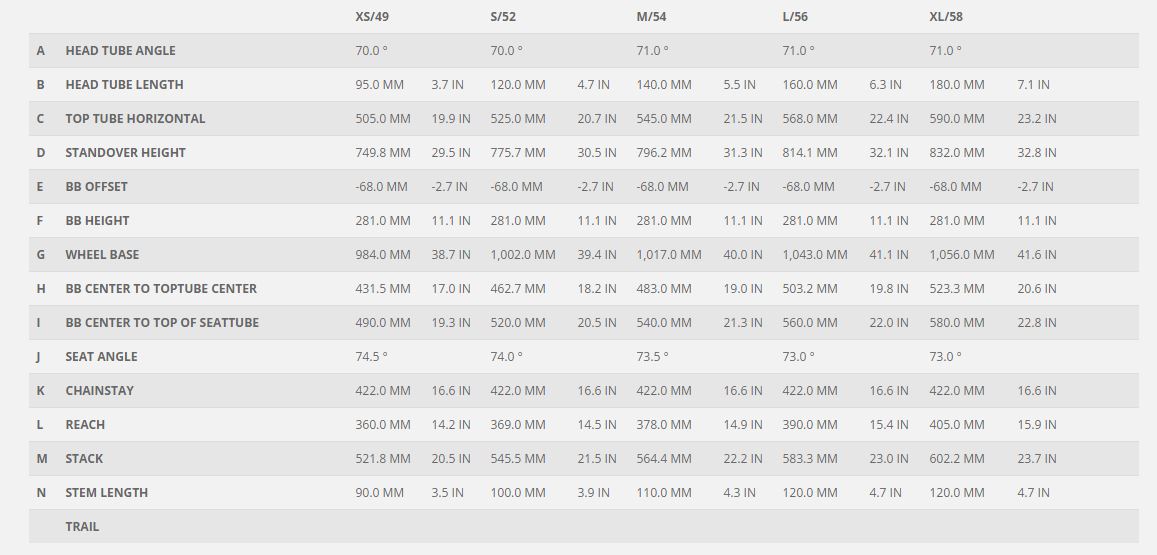Click the SEAT ANGLE row label
This screenshot has width=1157, height=555.
[x=101, y=357]
